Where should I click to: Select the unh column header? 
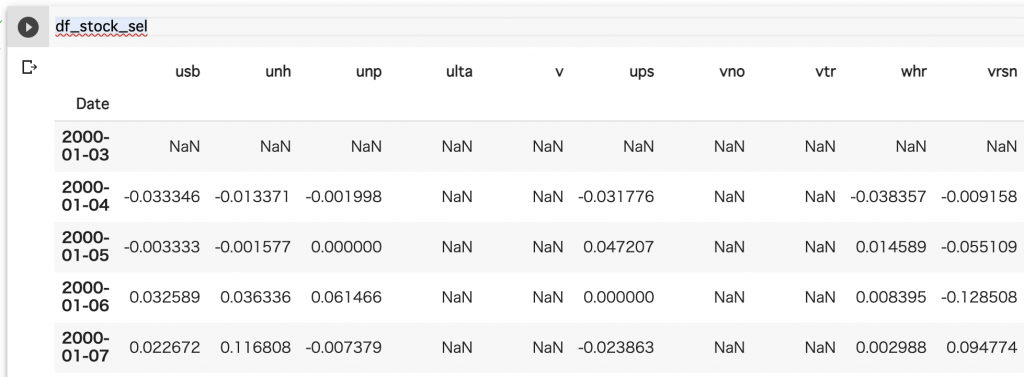(278, 72)
